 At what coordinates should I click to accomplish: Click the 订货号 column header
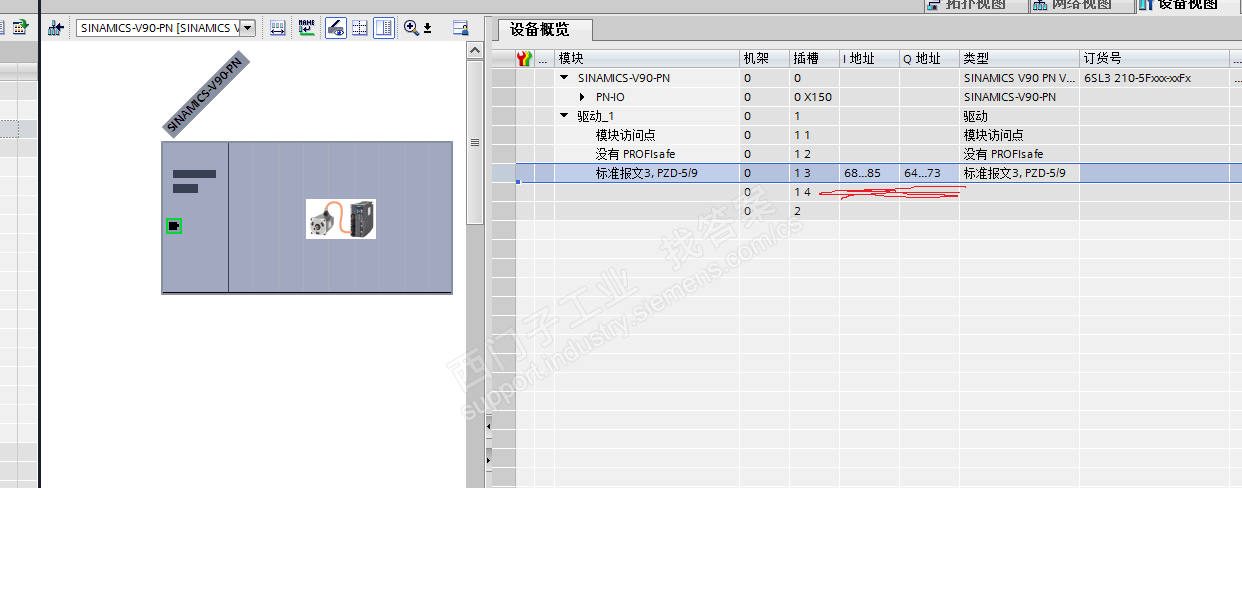click(1154, 59)
